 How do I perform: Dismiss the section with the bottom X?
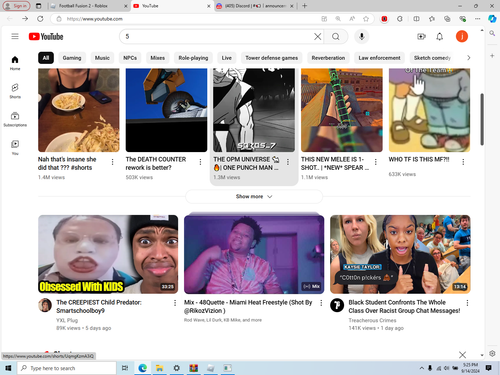(x=462, y=355)
